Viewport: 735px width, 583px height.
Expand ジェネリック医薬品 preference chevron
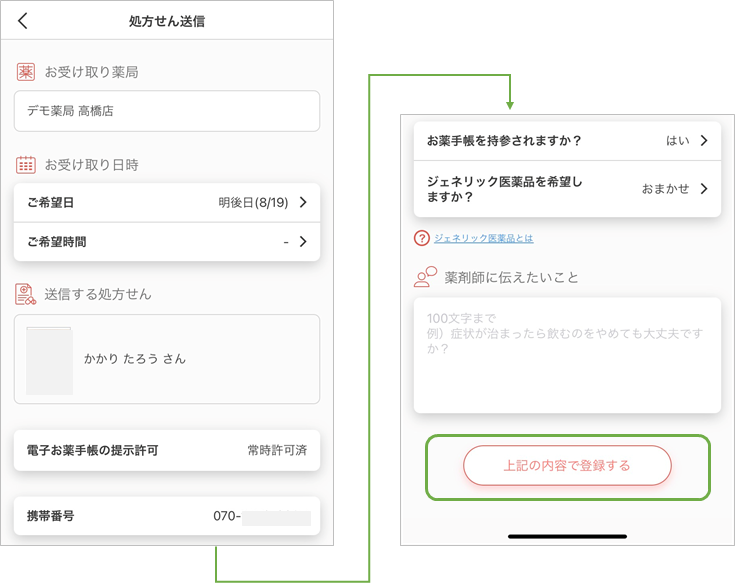(704, 189)
